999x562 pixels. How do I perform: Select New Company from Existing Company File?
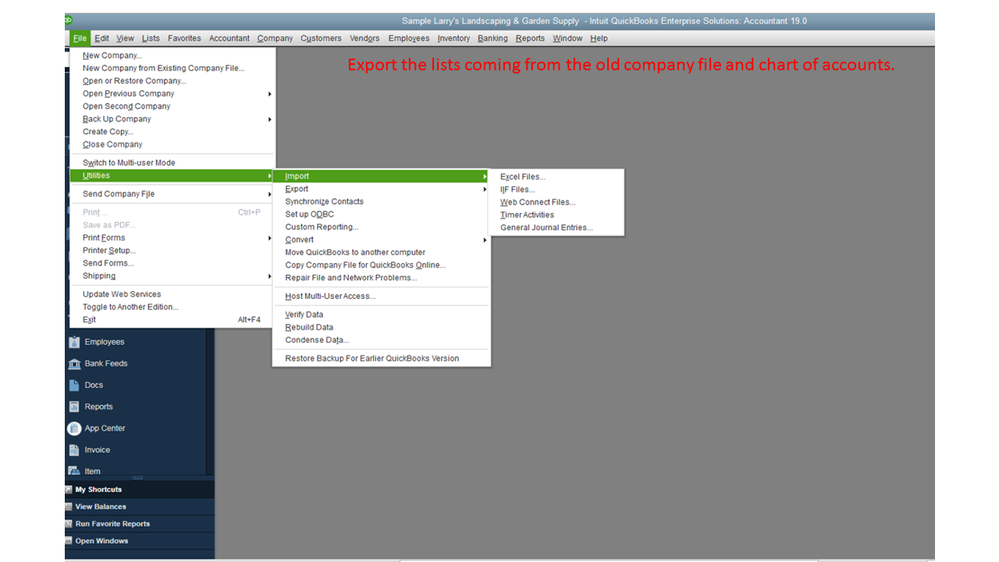(x=163, y=68)
